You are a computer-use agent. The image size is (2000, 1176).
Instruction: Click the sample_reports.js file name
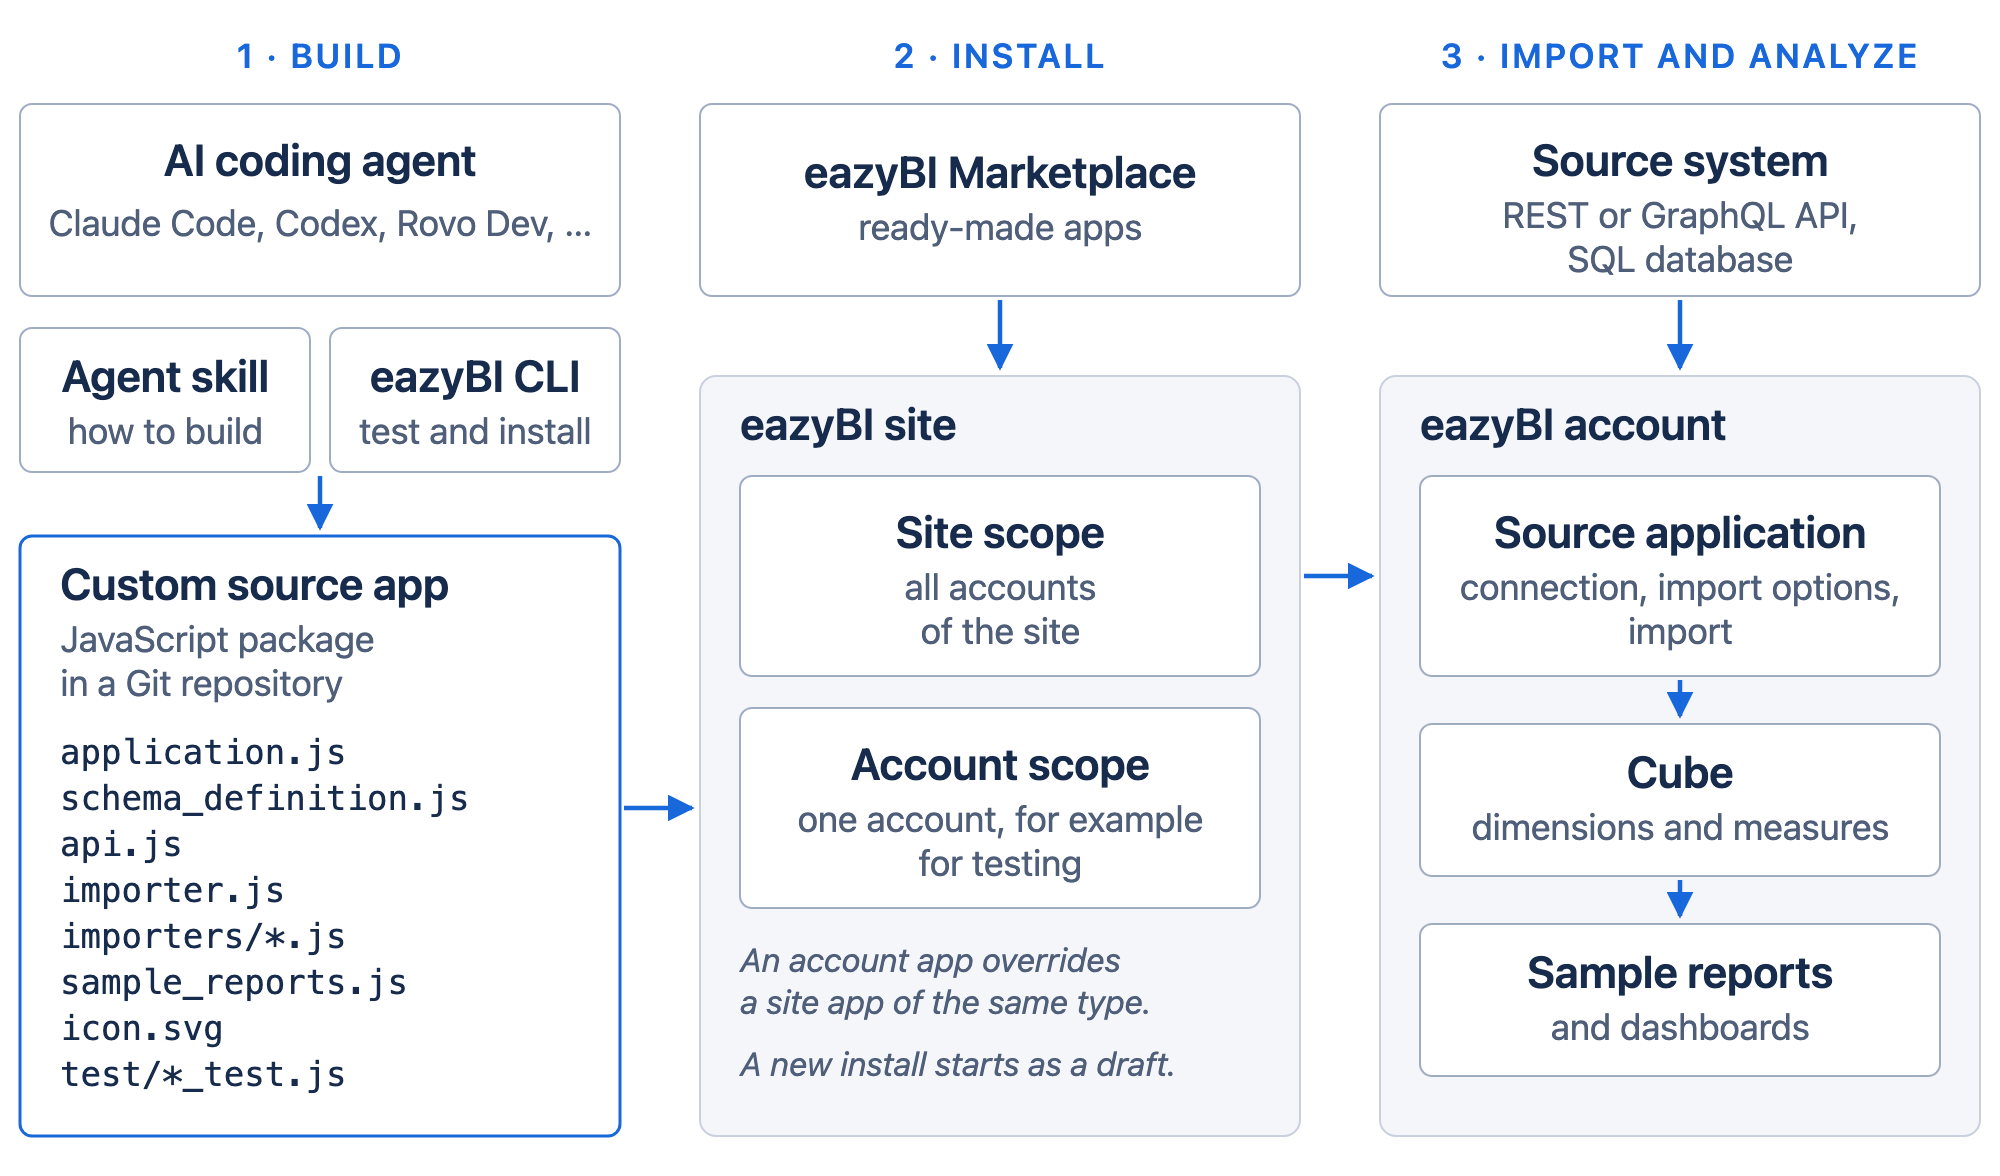pyautogui.click(x=233, y=982)
